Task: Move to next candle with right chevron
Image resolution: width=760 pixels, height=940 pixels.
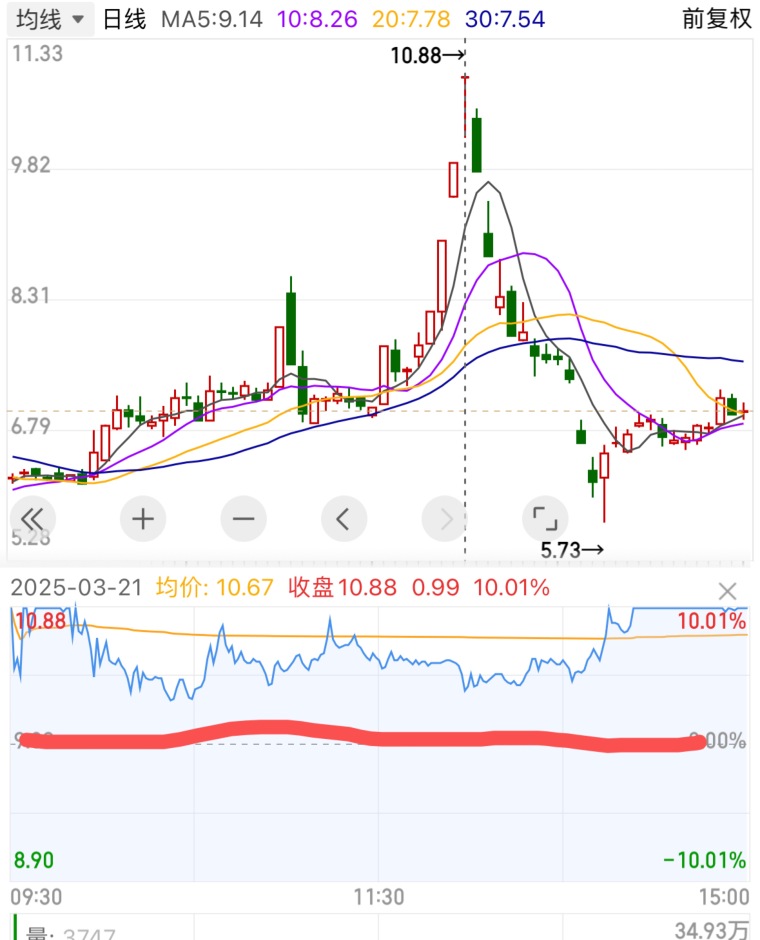Action: coord(445,519)
